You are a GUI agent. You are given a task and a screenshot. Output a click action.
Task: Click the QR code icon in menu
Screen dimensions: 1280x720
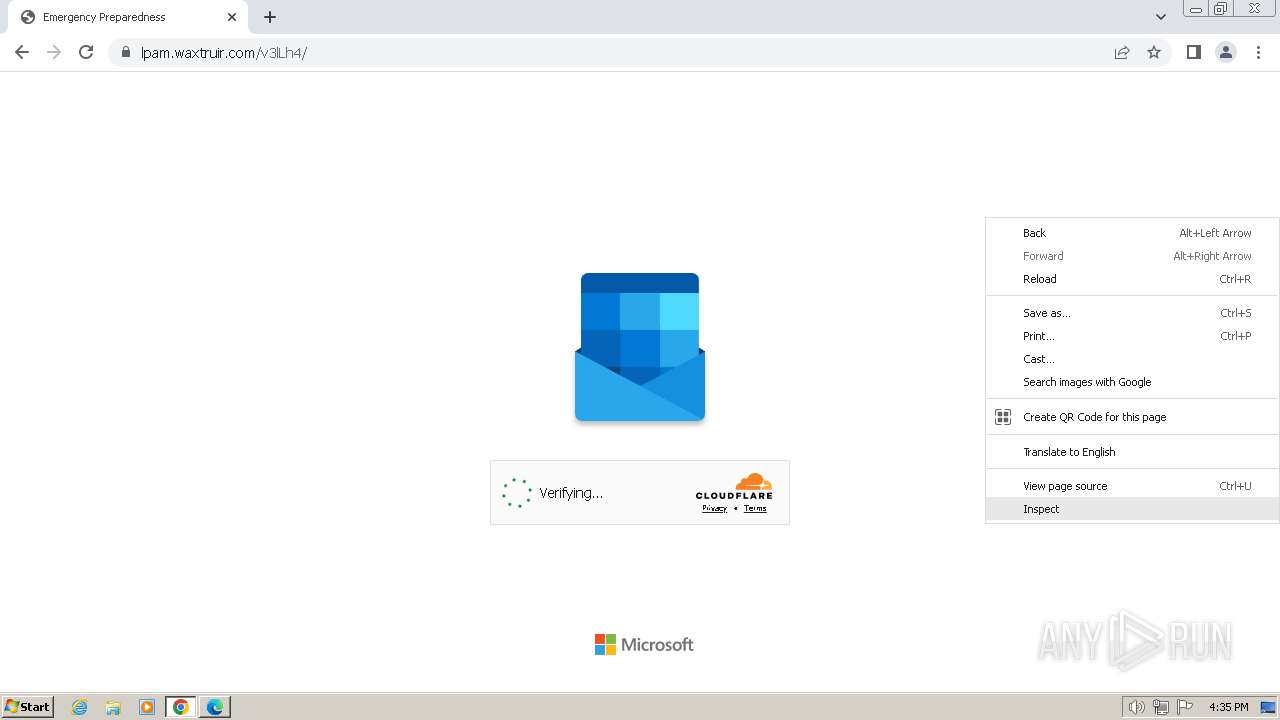1003,417
